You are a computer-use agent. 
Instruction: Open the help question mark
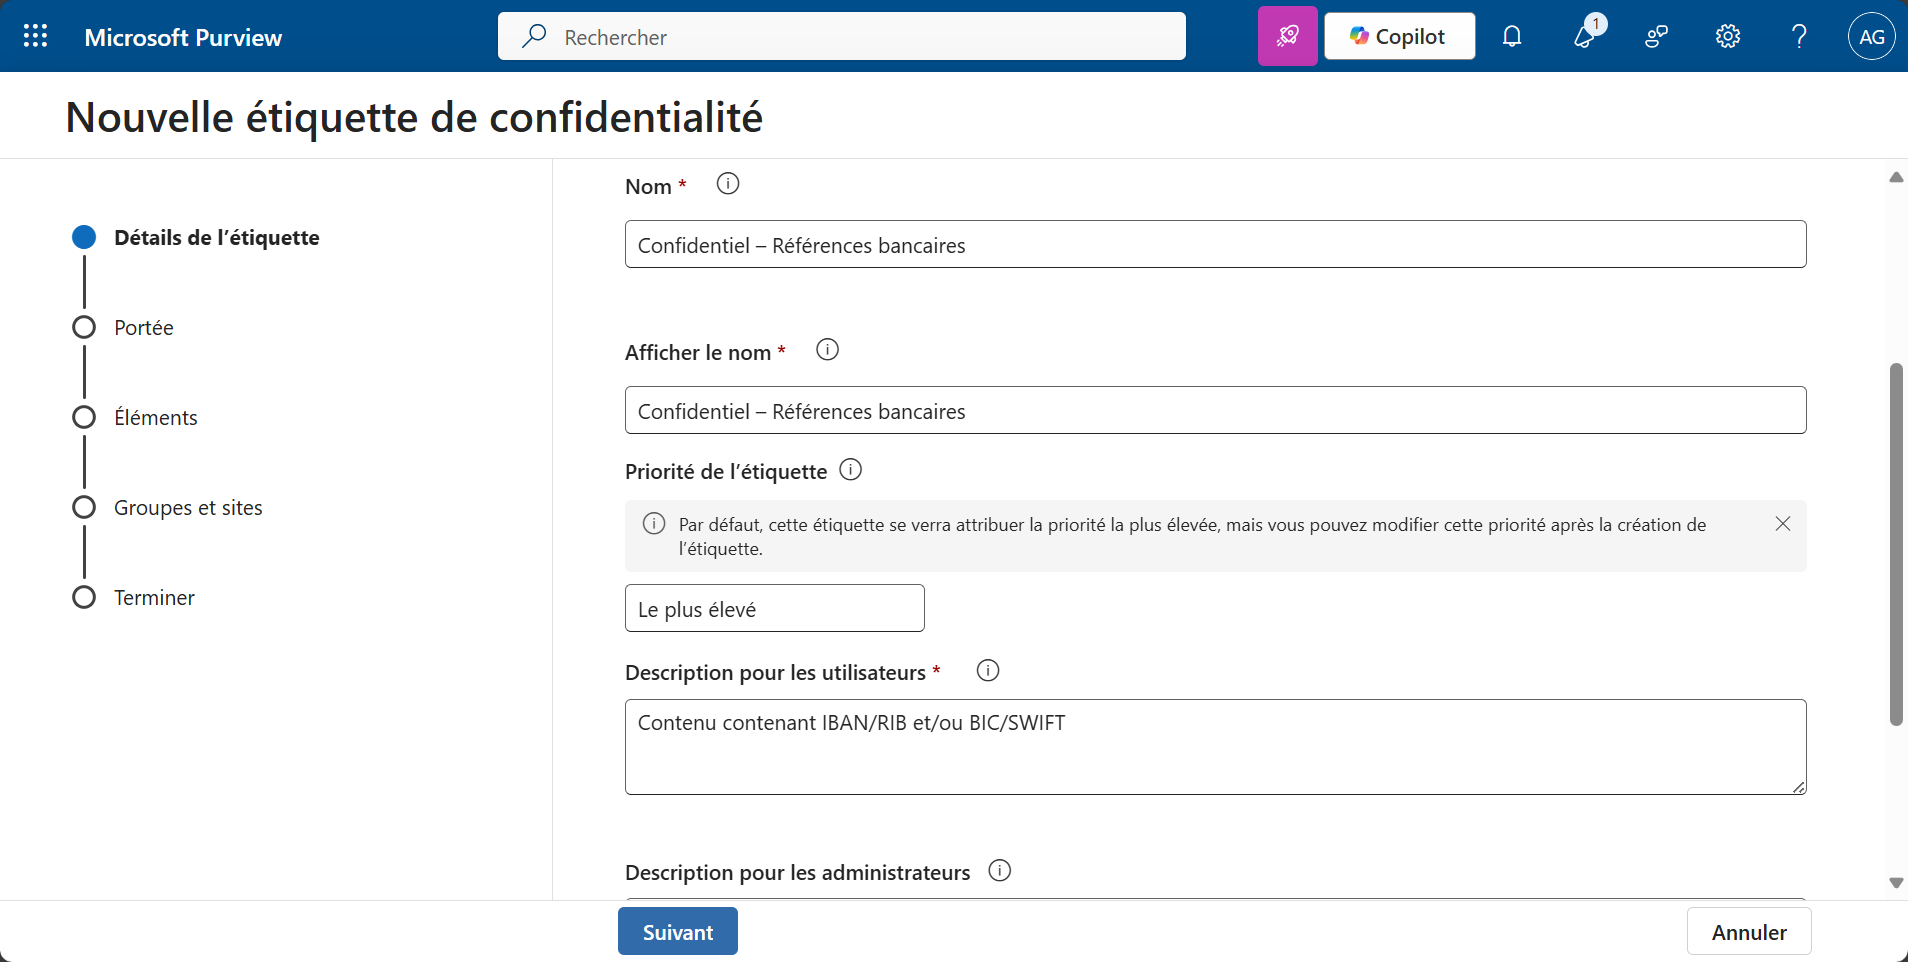click(x=1799, y=37)
